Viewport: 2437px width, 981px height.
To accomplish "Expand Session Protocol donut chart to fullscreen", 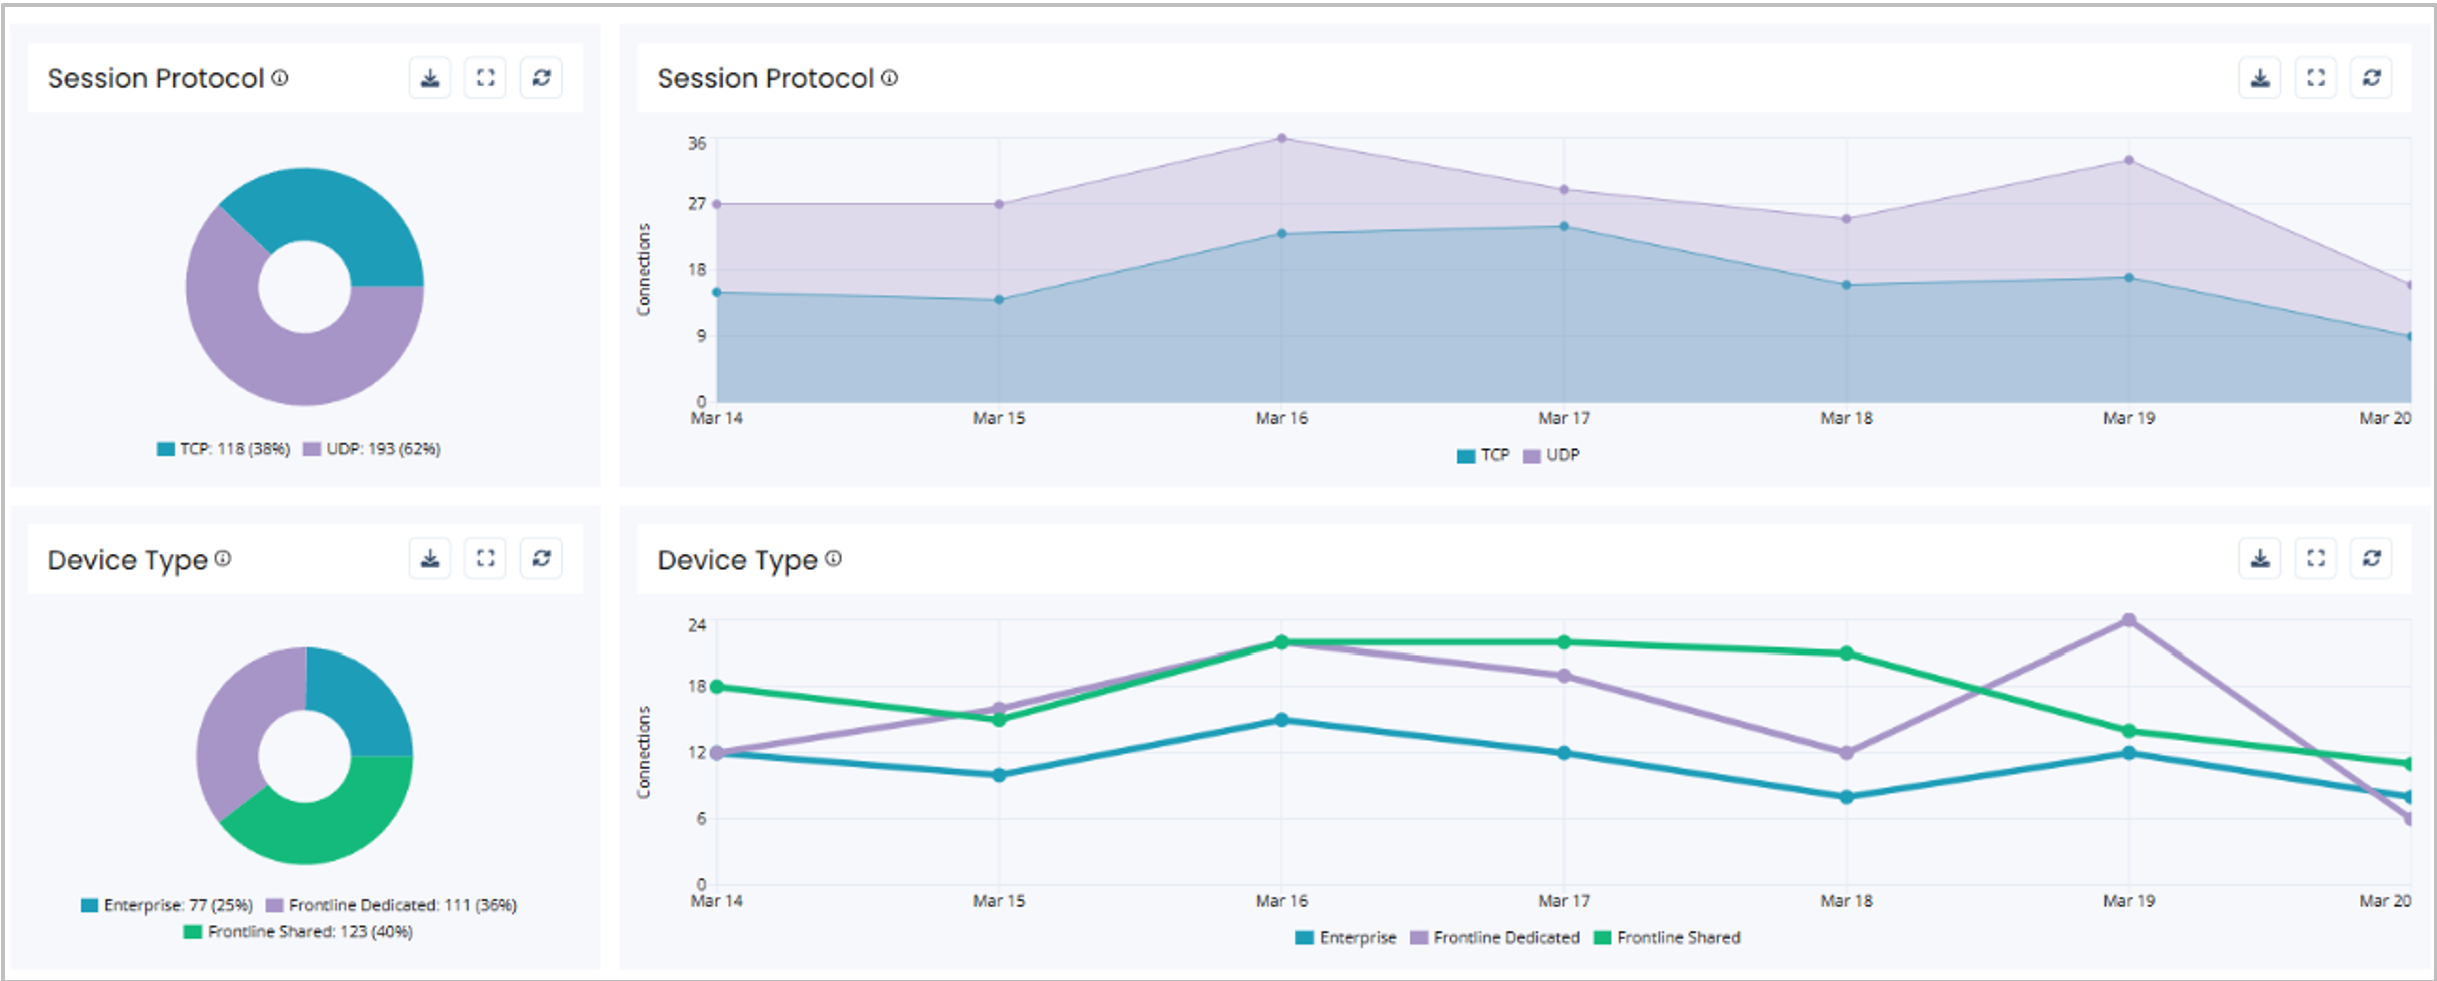I will pos(486,78).
